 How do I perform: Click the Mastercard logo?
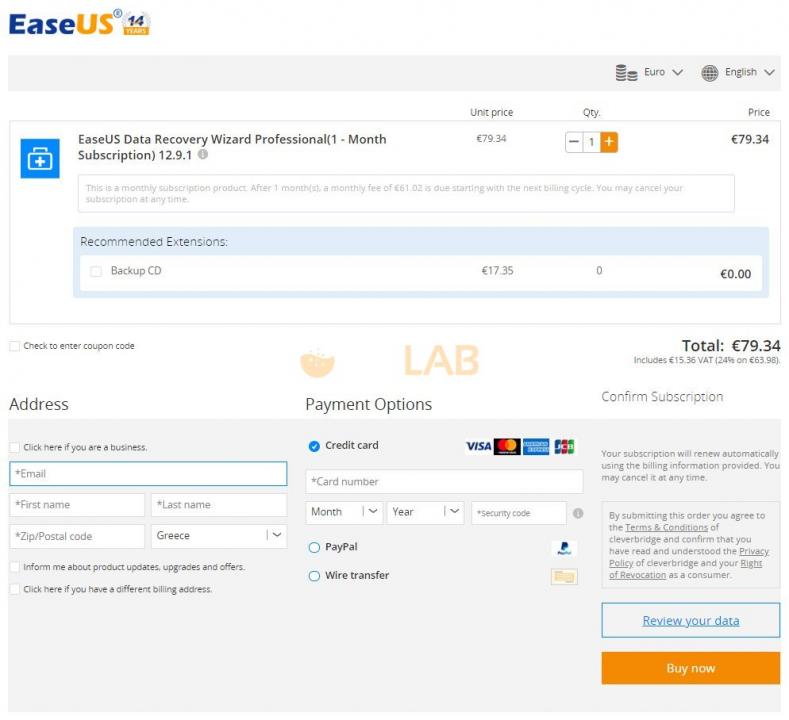coord(507,446)
